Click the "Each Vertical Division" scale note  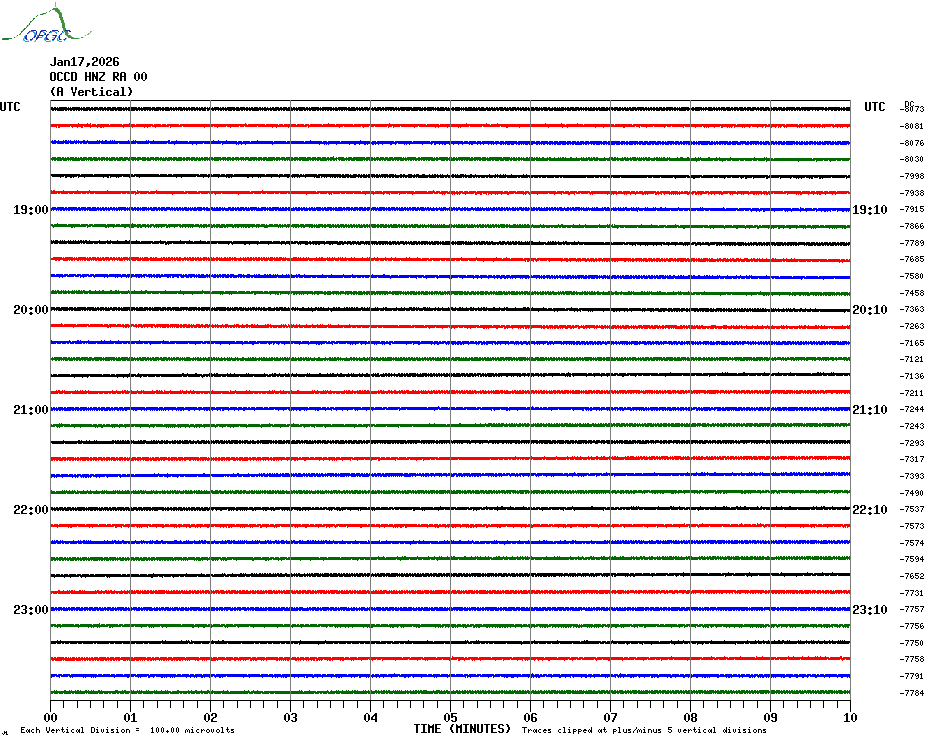pyautogui.click(x=127, y=730)
